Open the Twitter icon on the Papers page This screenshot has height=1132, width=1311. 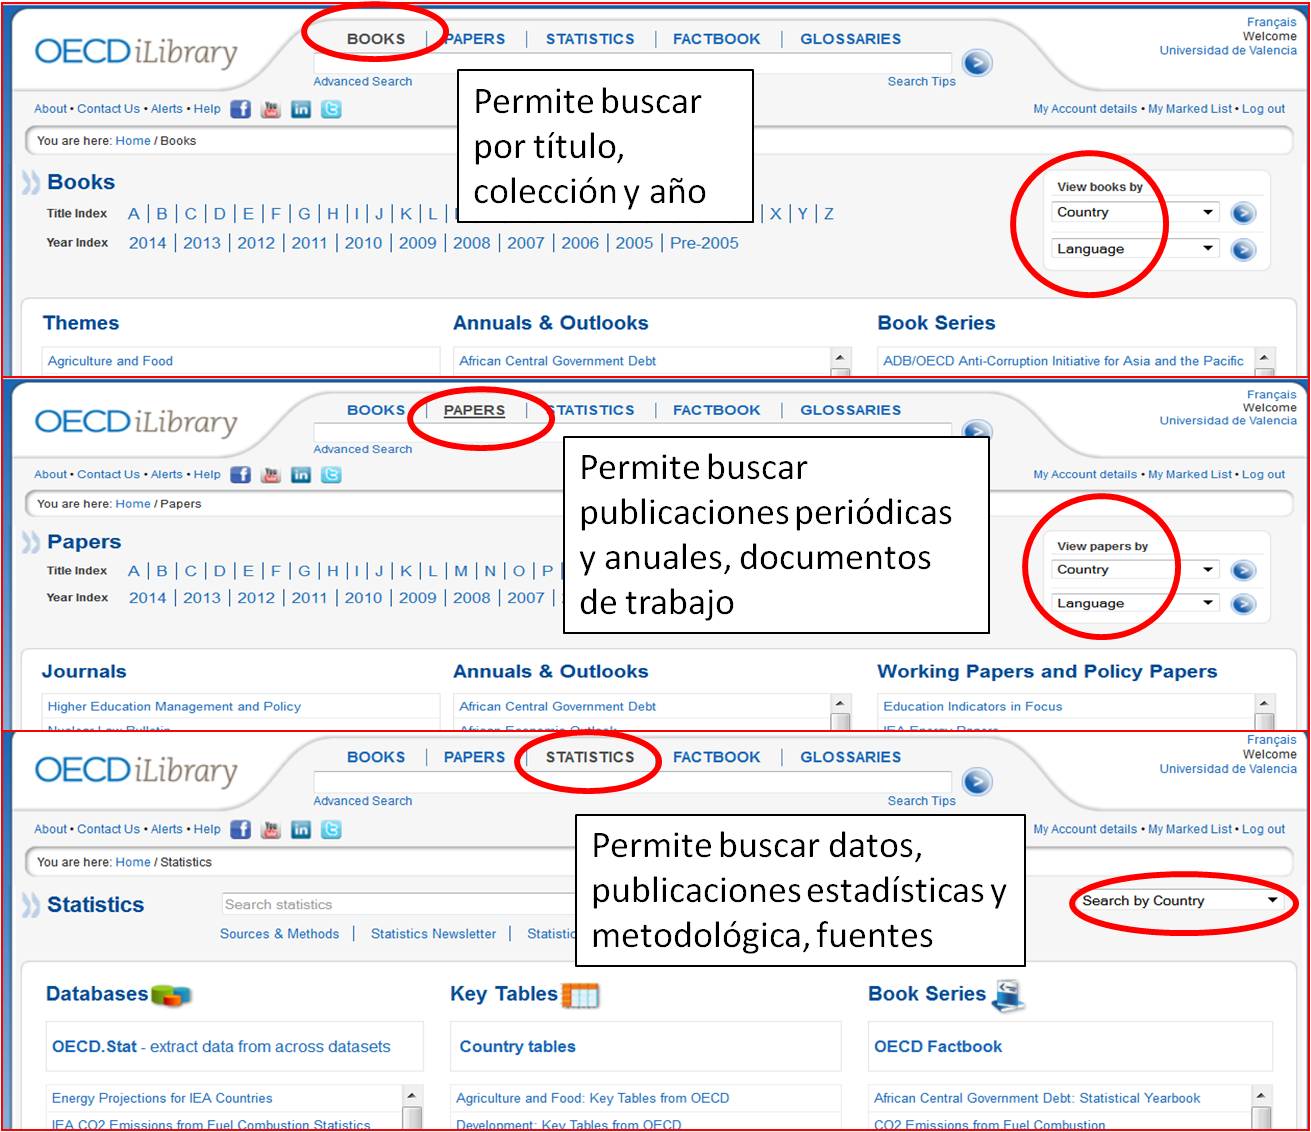point(331,475)
